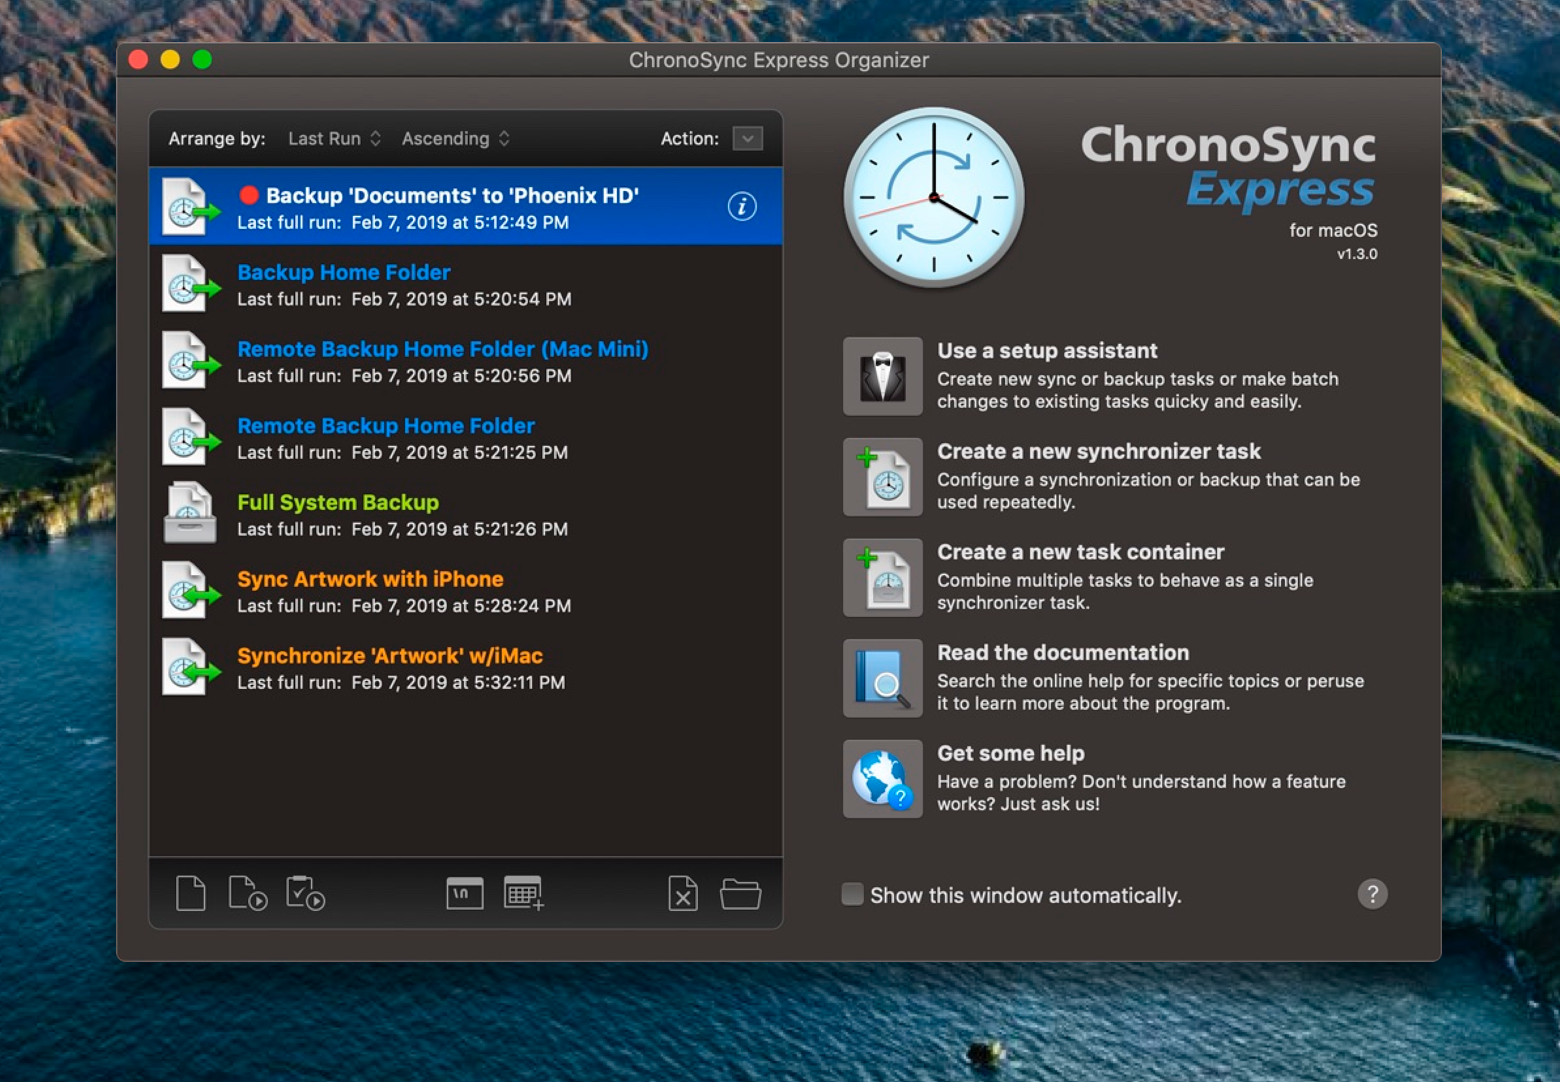Click Create a new task container heading
This screenshot has height=1082, width=1560.
pyautogui.click(x=1080, y=552)
